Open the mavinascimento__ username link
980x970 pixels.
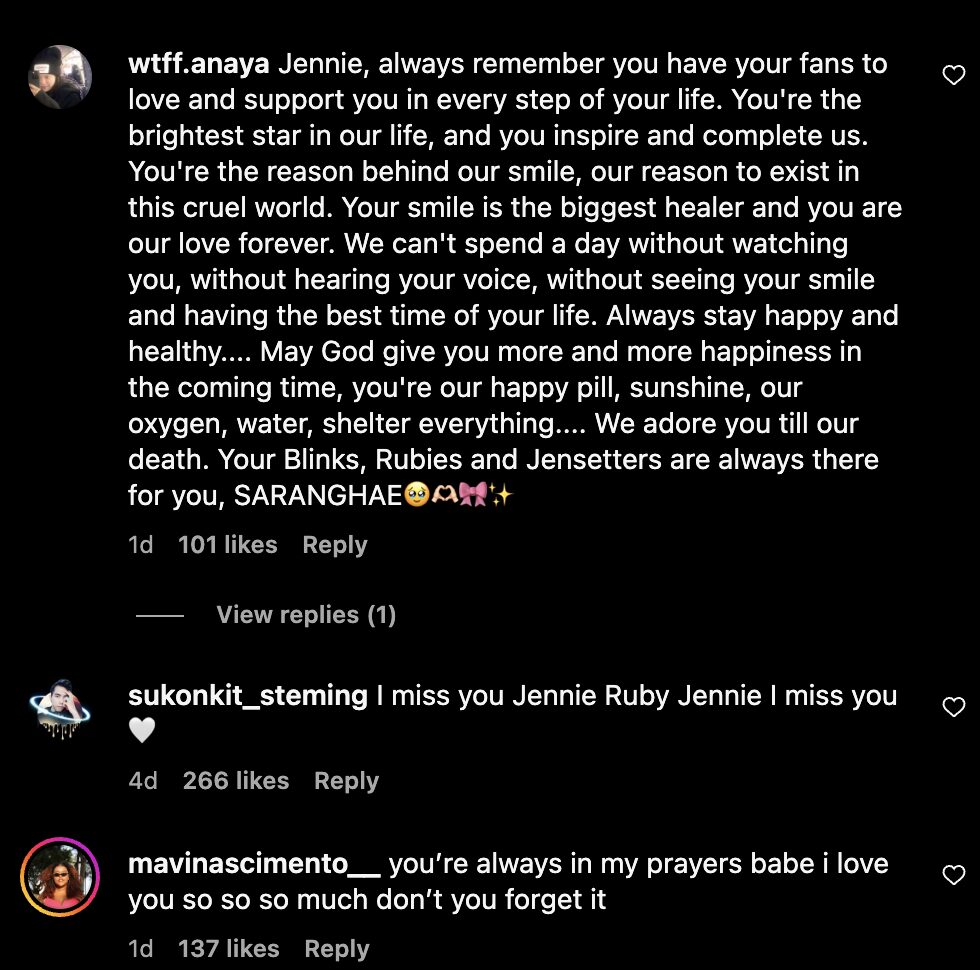[254, 864]
